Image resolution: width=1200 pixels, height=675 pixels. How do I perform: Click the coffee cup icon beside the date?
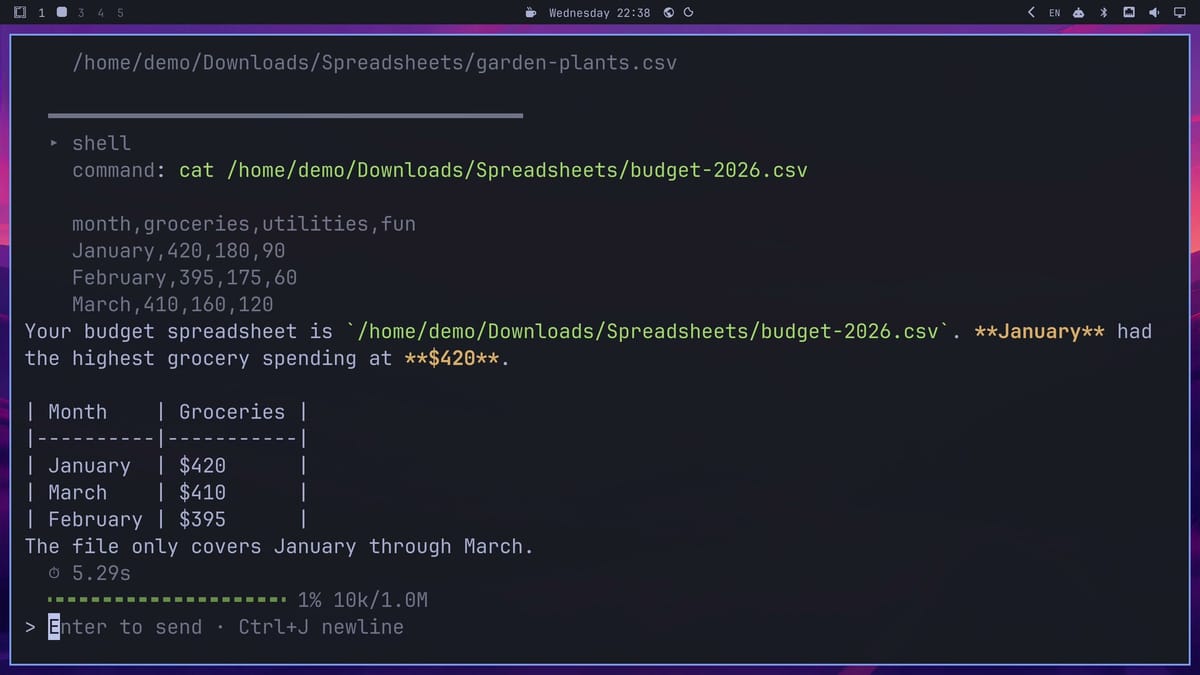531,13
